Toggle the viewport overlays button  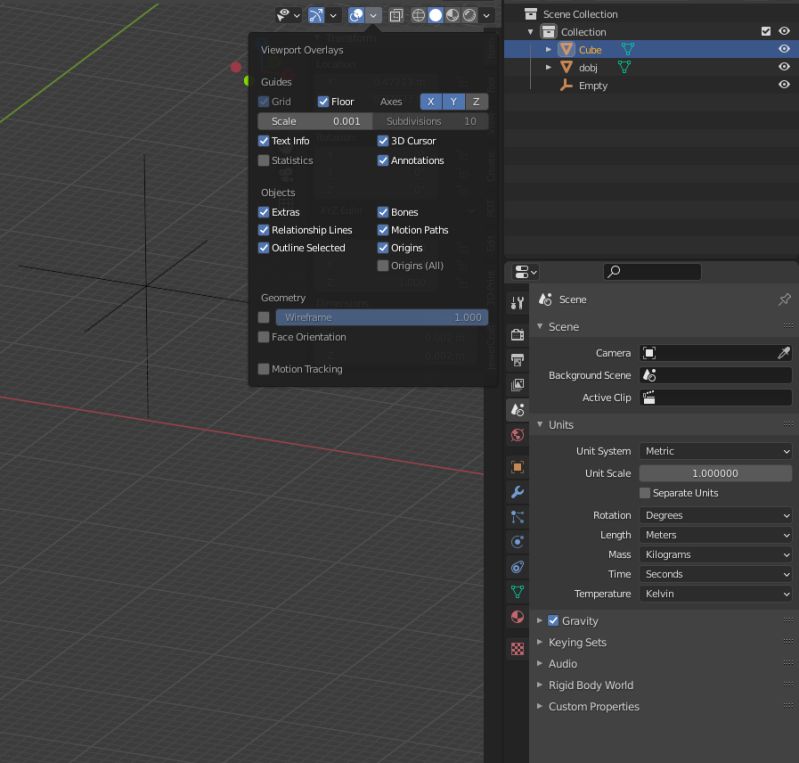pyautogui.click(x=356, y=15)
